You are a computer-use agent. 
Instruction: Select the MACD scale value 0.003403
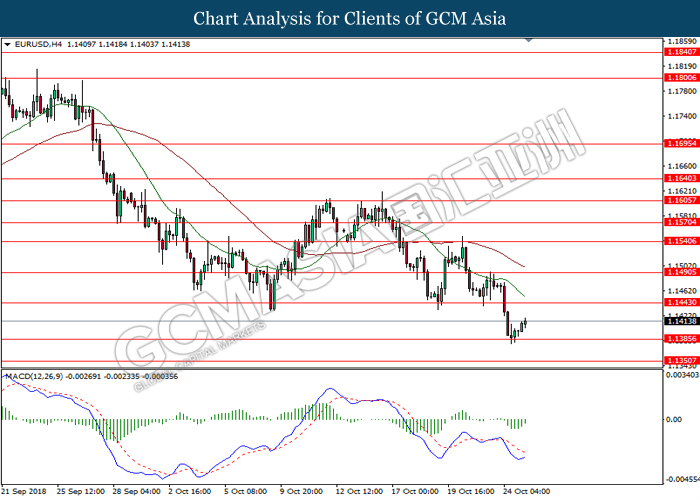tap(683, 375)
